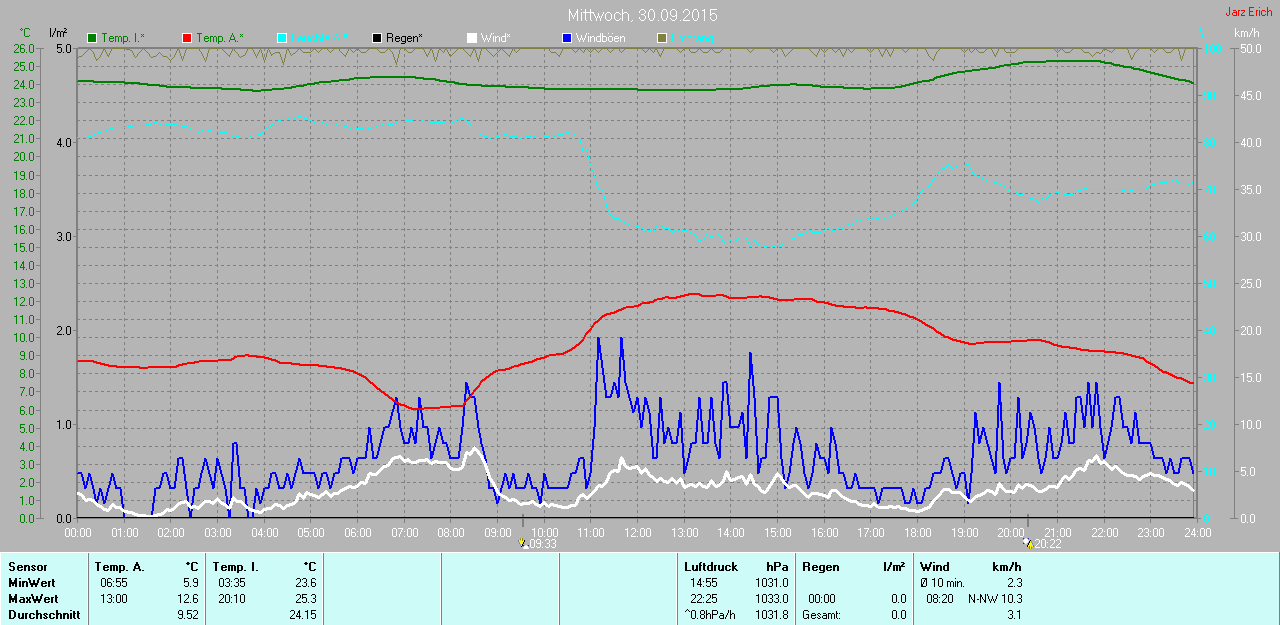Click the 'Temp. A.' column header
Image resolution: width=1280 pixels, height=625 pixels.
120,567
